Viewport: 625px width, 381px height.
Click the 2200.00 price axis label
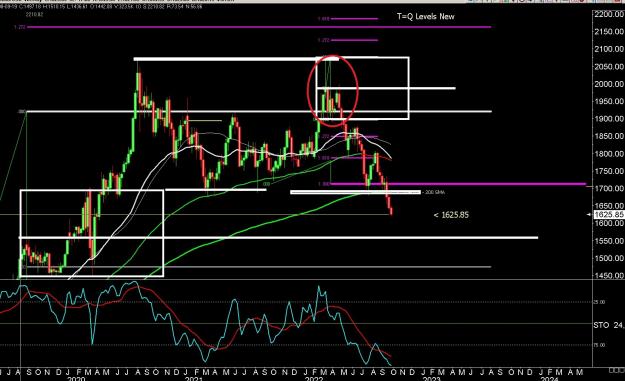coord(609,14)
